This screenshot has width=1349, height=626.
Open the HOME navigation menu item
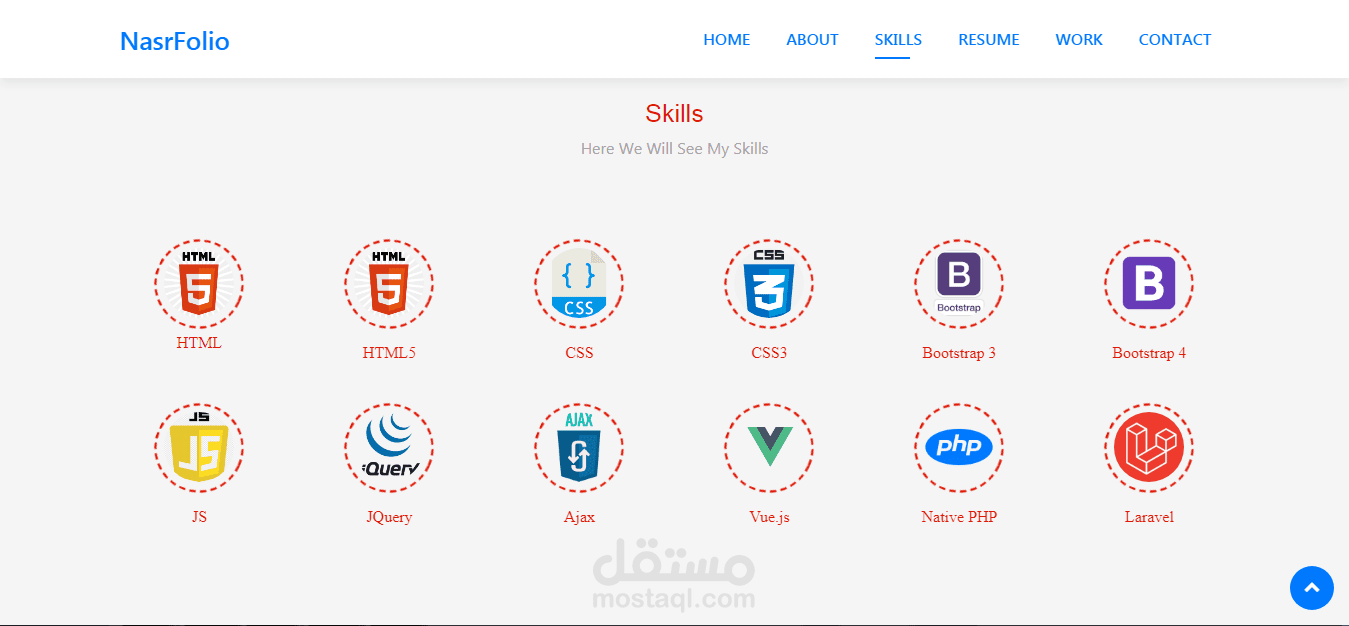tap(726, 39)
